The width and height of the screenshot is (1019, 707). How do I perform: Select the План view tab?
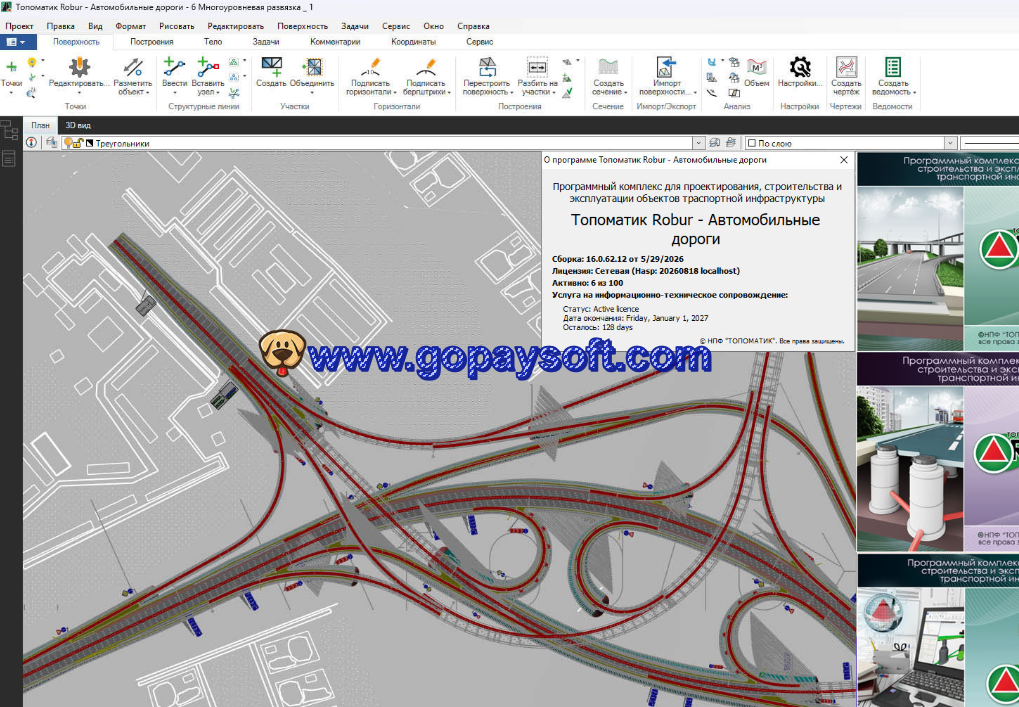coord(40,125)
